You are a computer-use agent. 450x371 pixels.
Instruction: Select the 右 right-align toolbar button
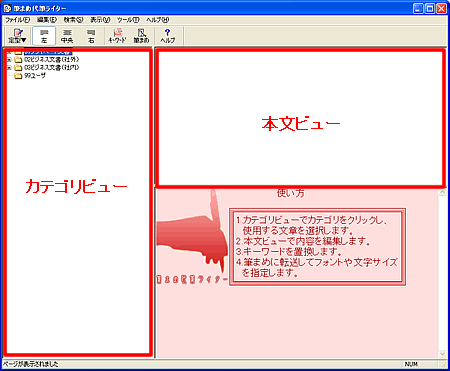pos(91,36)
